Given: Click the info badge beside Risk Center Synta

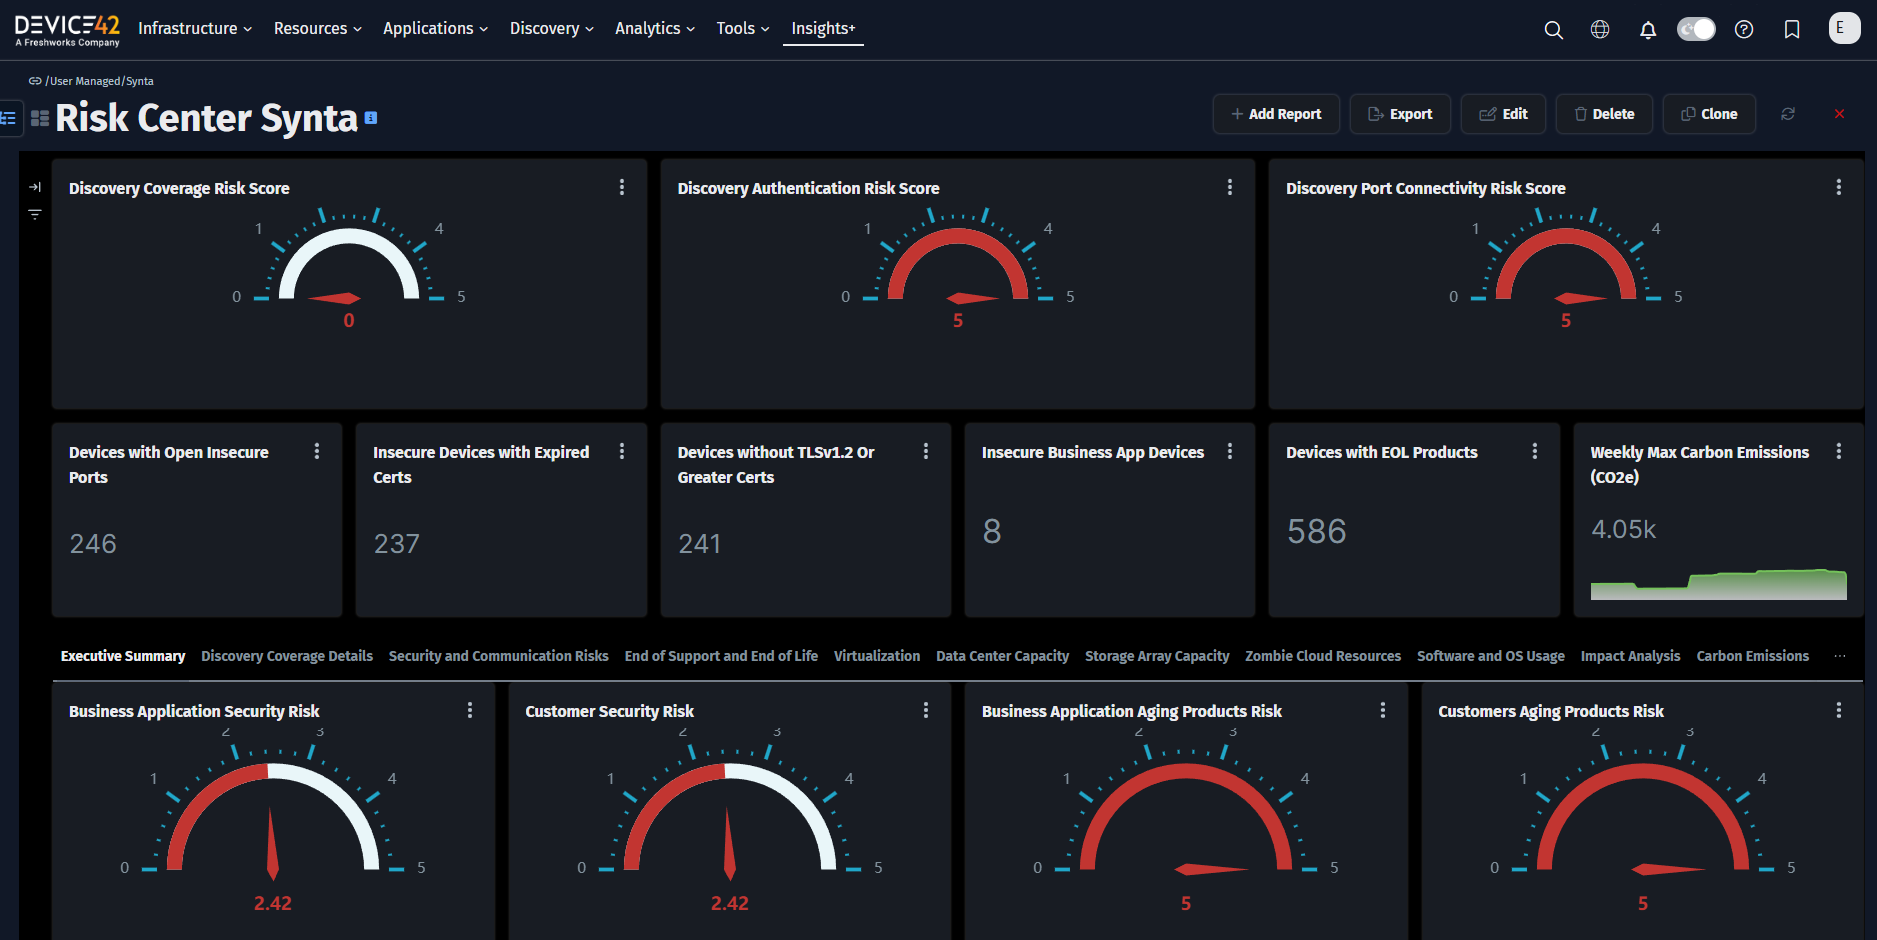Looking at the screenshot, I should (x=371, y=118).
